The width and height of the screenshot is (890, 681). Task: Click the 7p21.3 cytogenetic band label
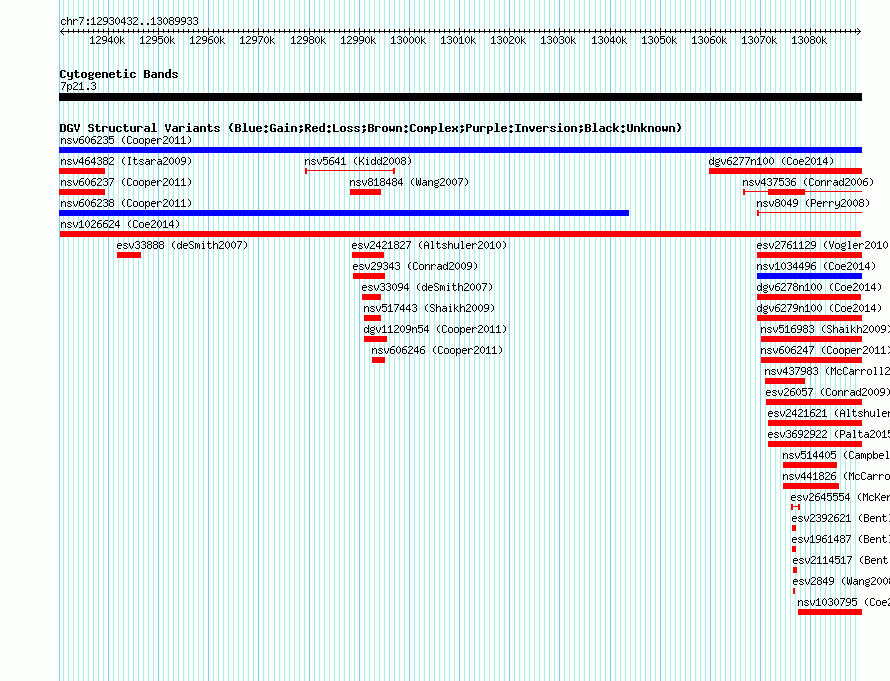click(78, 86)
